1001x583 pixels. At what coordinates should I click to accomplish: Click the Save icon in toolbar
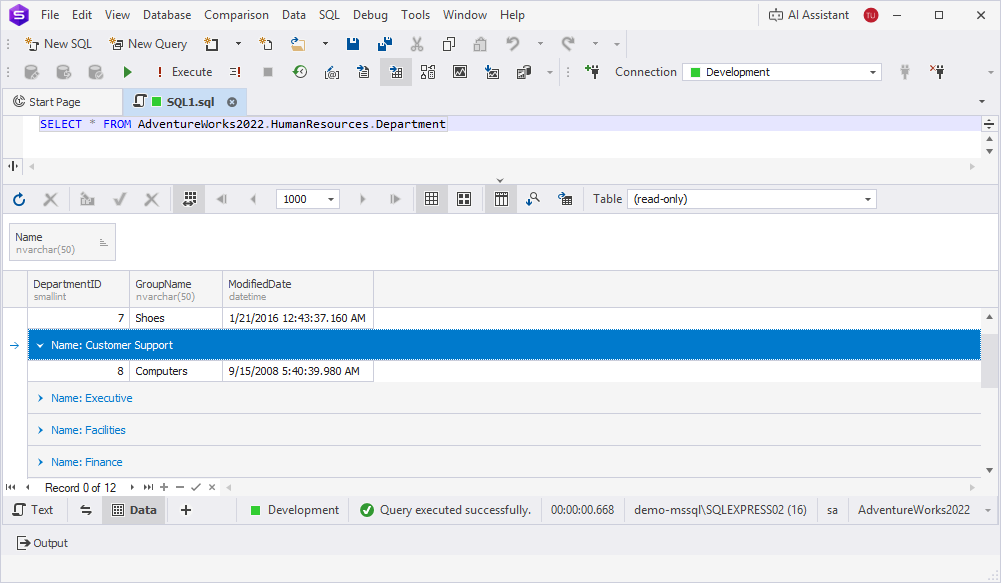353,44
